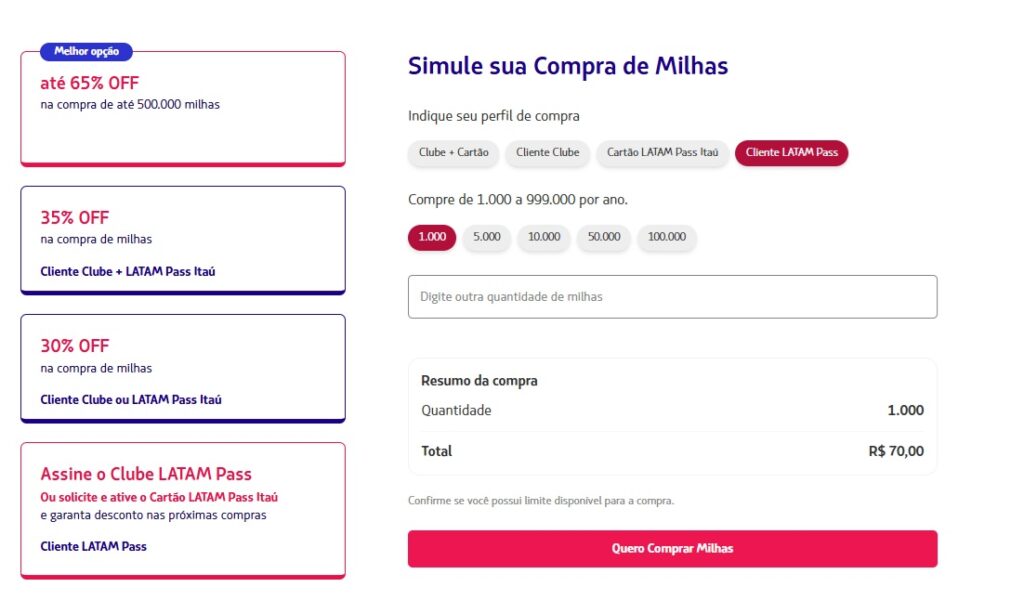Image resolution: width=1024 pixels, height=600 pixels.
Task: Click the Melhor opção badge
Action: 86,52
